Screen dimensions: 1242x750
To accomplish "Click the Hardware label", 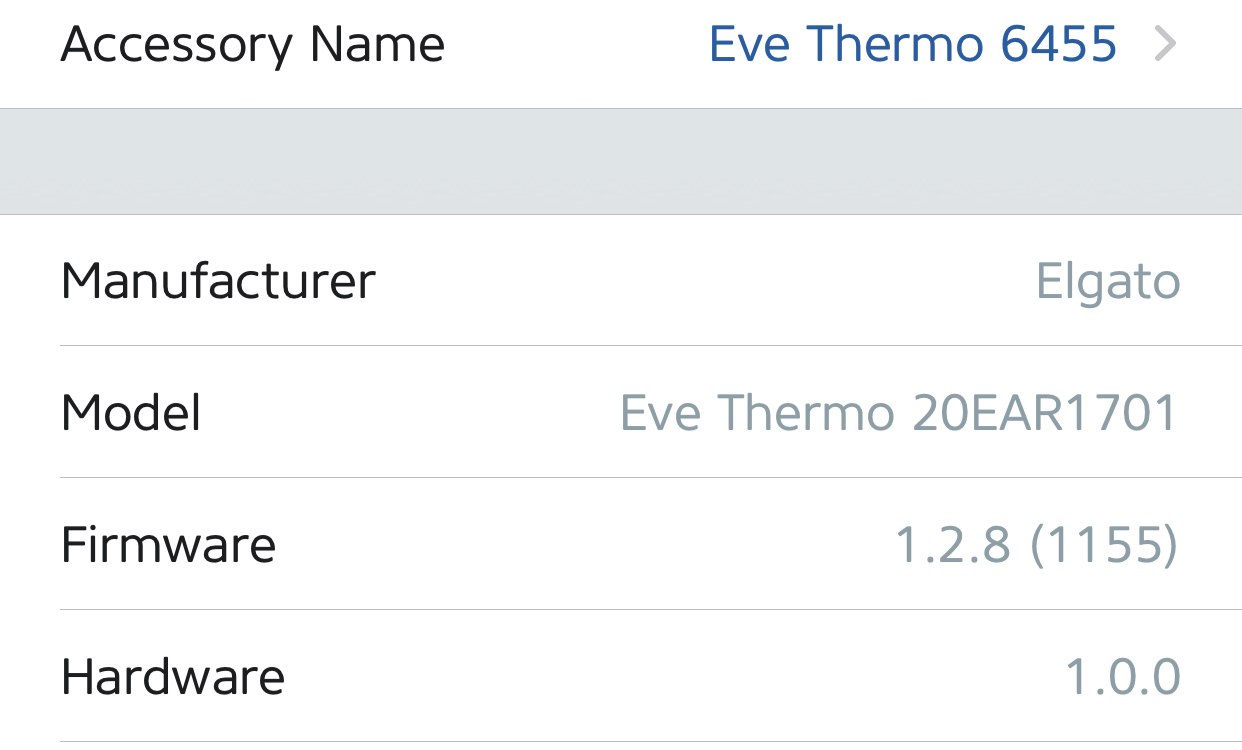I will [173, 677].
